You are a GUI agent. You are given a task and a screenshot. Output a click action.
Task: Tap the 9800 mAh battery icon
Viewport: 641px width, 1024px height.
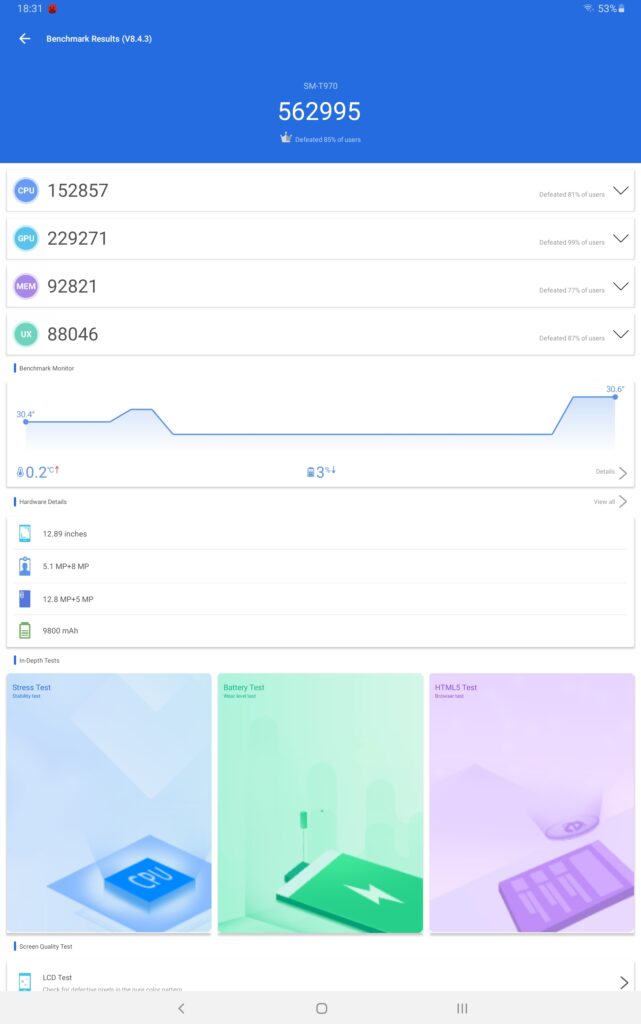(x=25, y=631)
